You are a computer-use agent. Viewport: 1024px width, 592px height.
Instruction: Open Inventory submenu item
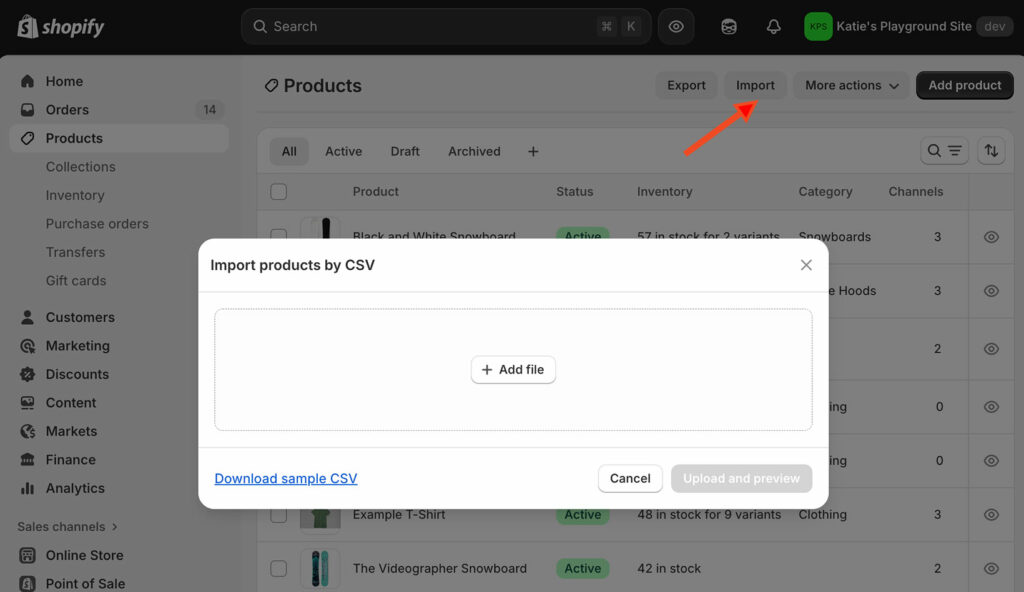click(x=75, y=195)
